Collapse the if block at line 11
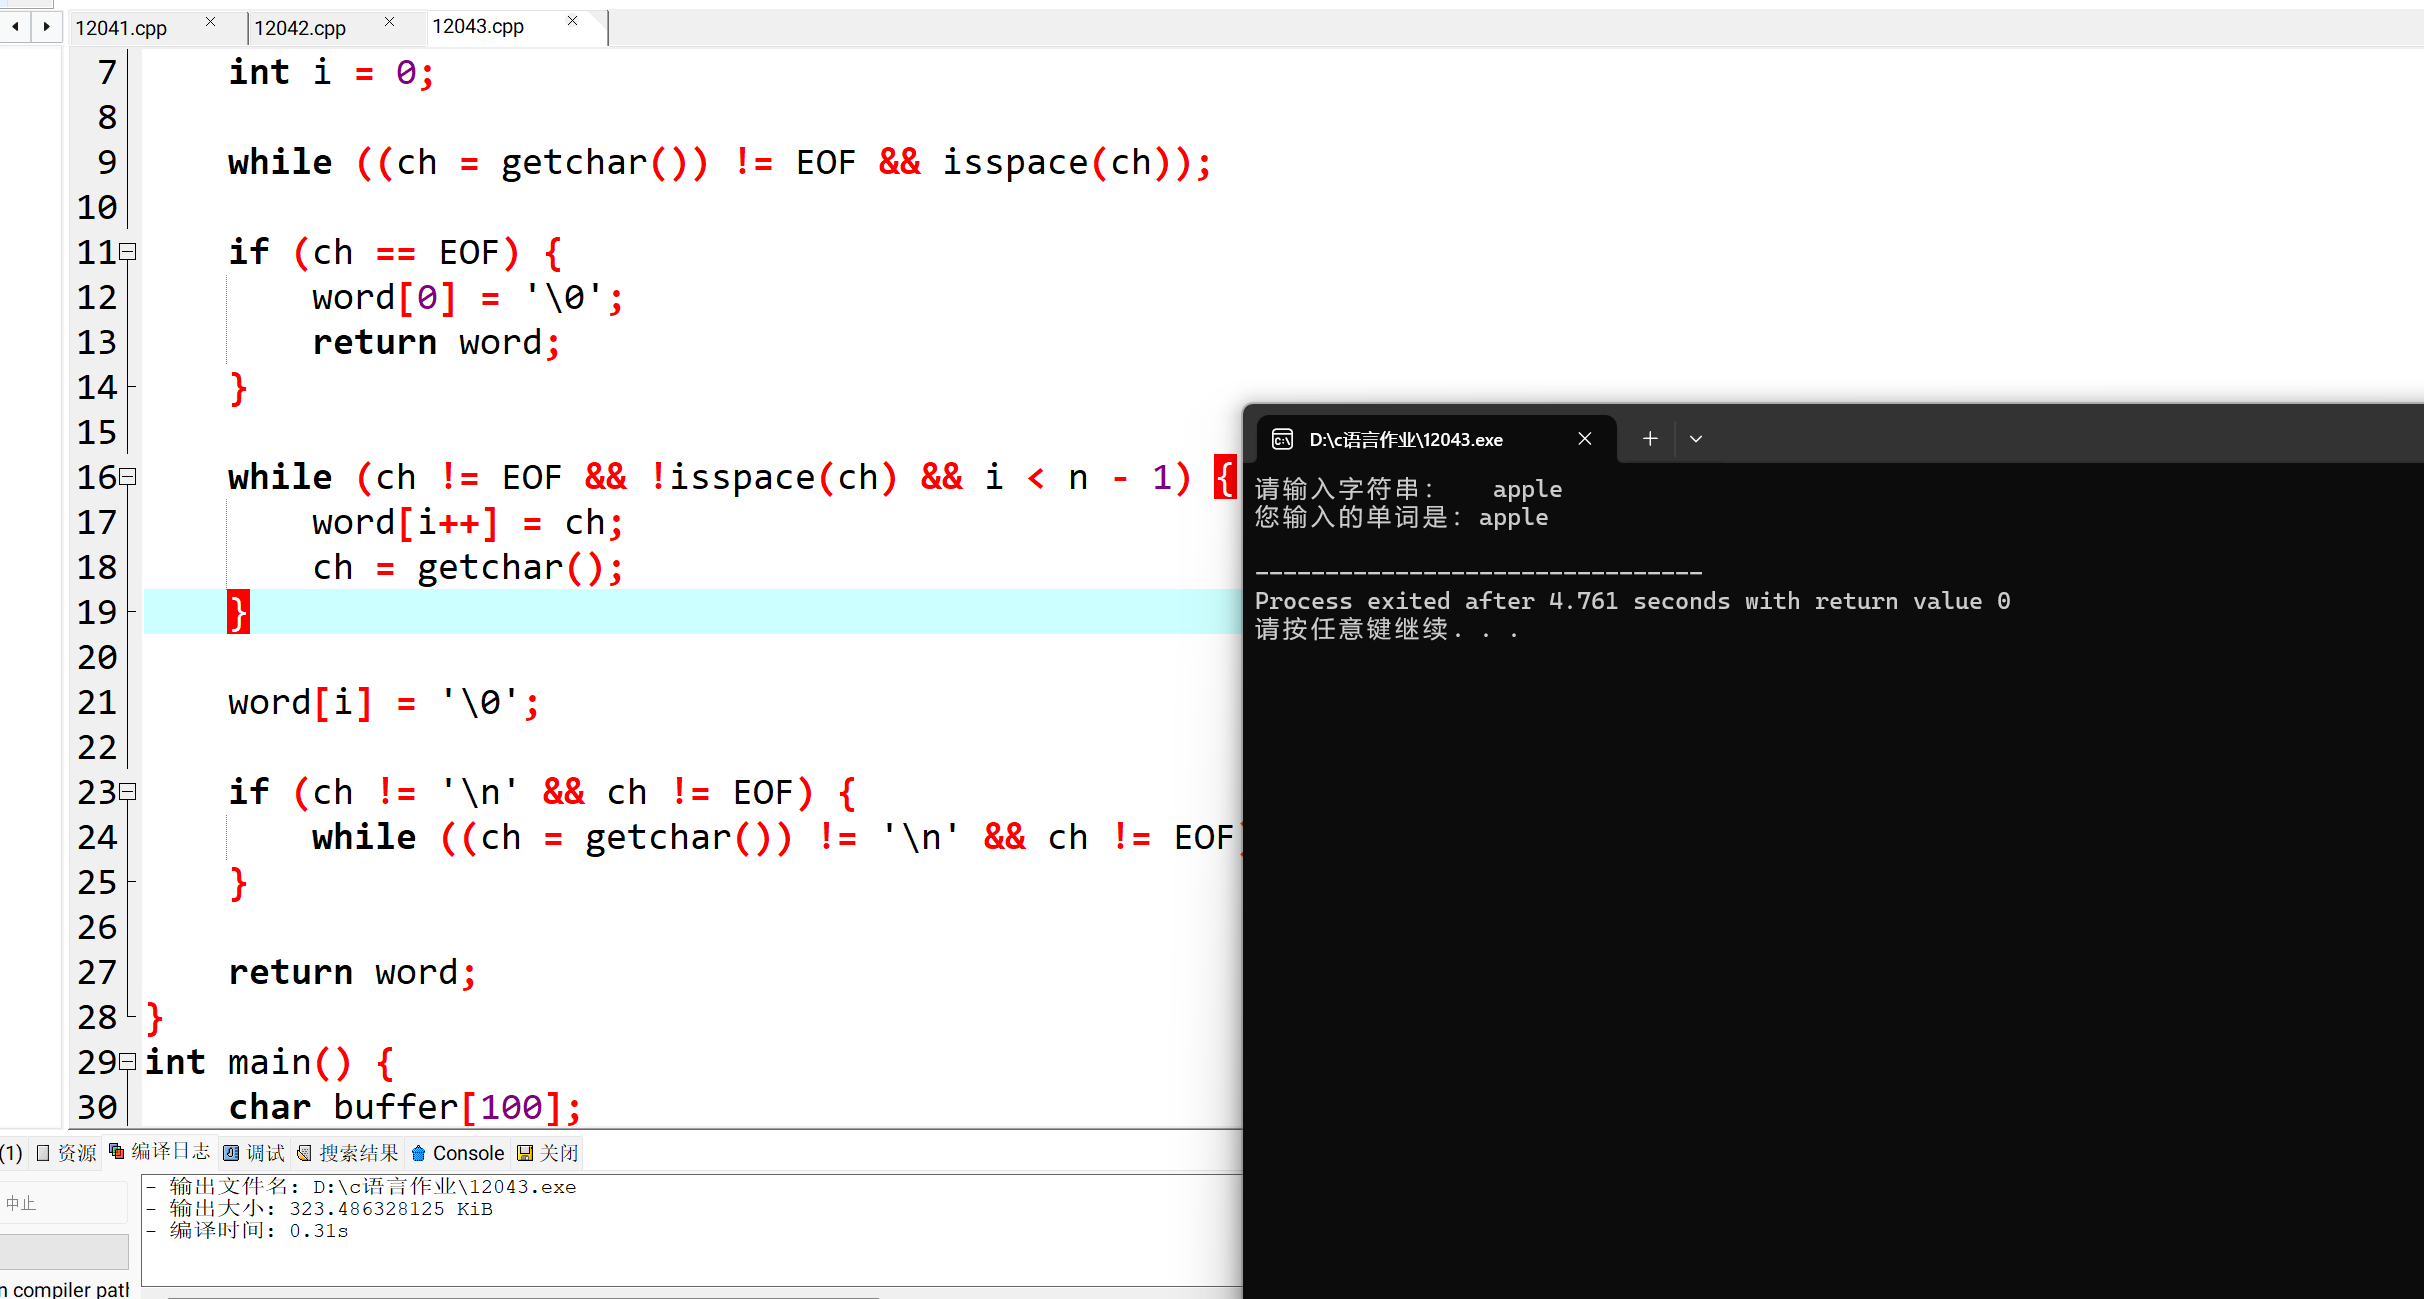The height and width of the screenshot is (1299, 2424). coord(128,252)
